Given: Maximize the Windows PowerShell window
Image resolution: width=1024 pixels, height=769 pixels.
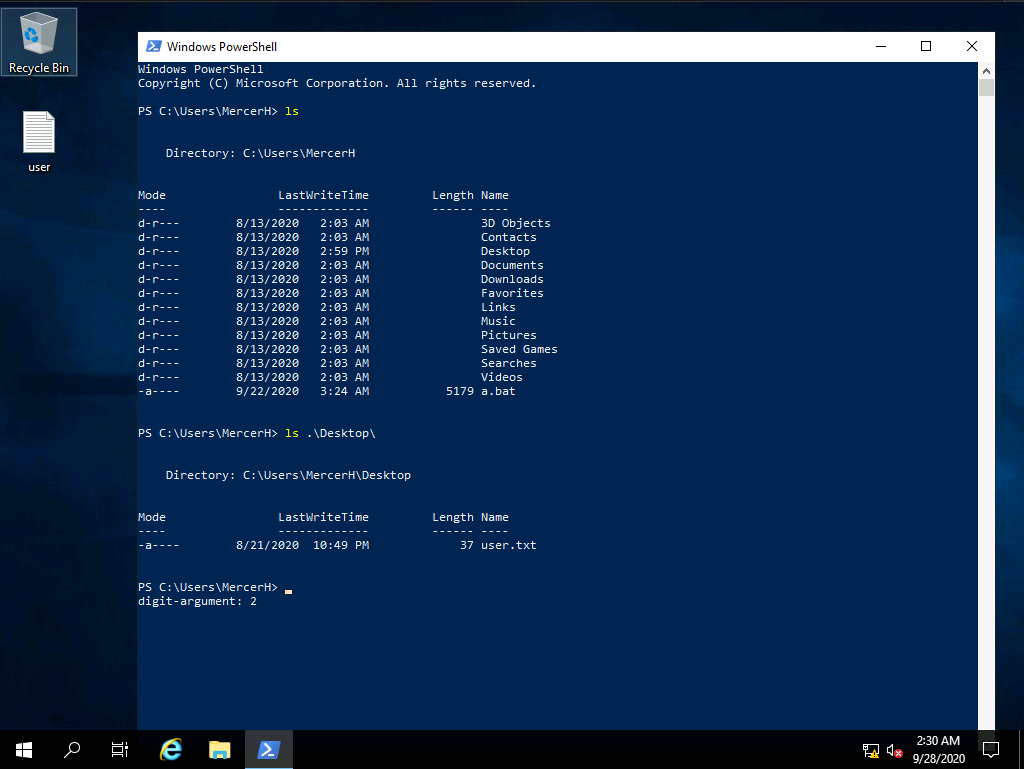Looking at the screenshot, I should 926,46.
